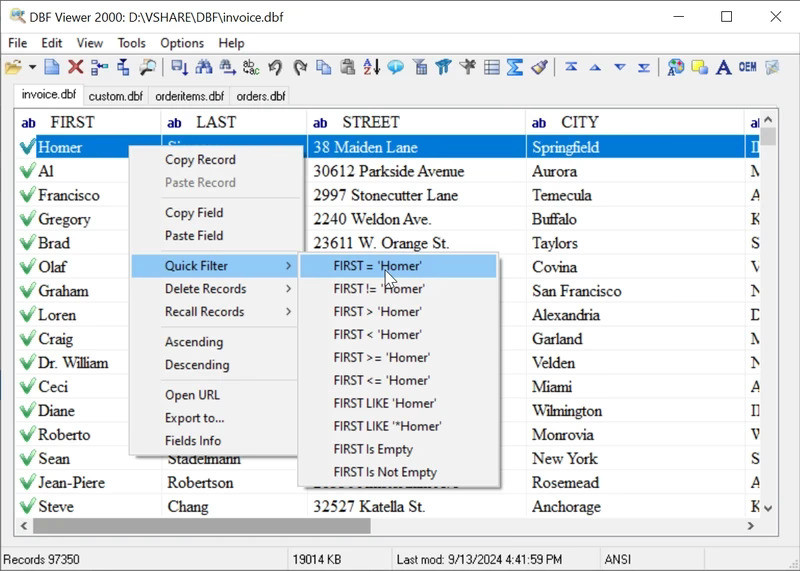The height and width of the screenshot is (571, 800).
Task: Toggle the green checkmark for Loren row
Action: coord(28,315)
